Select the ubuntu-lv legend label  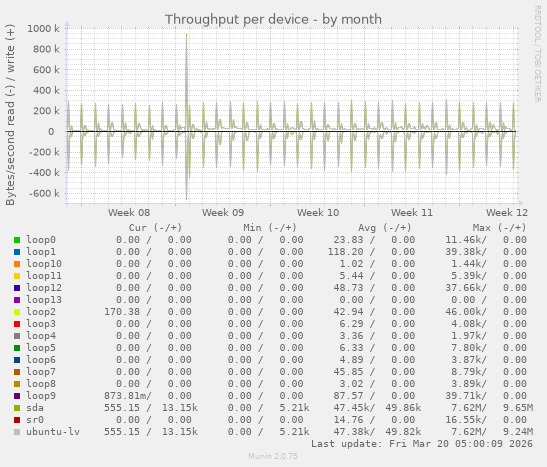[x=53, y=432]
